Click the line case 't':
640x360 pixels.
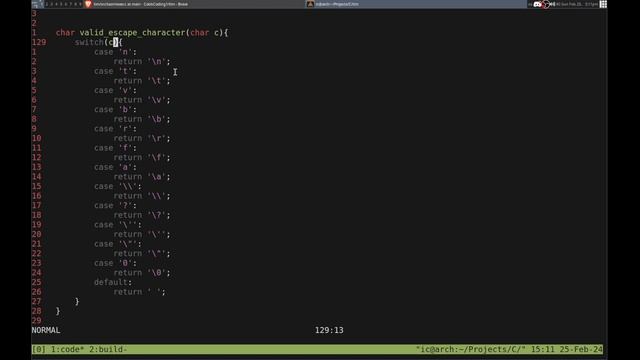click(116, 71)
